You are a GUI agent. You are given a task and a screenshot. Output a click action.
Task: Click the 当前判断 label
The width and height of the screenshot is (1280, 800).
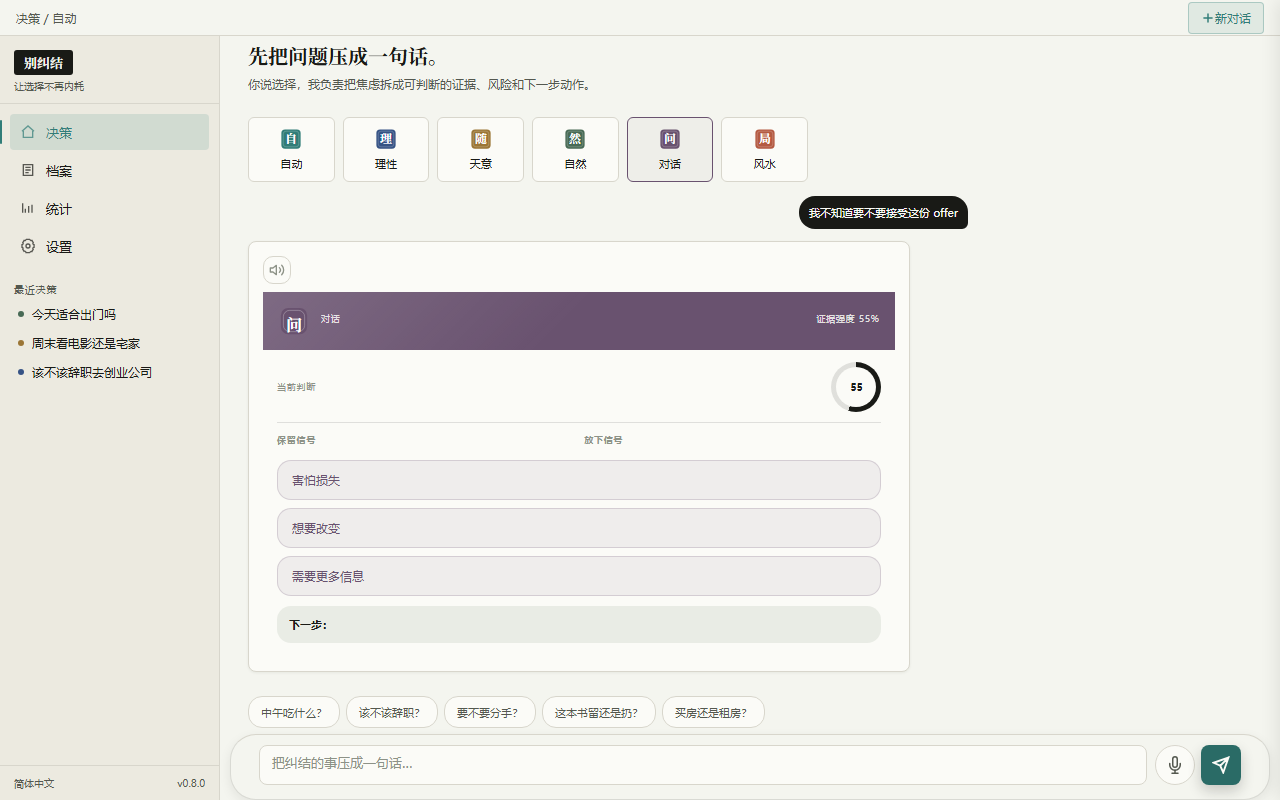pos(296,387)
